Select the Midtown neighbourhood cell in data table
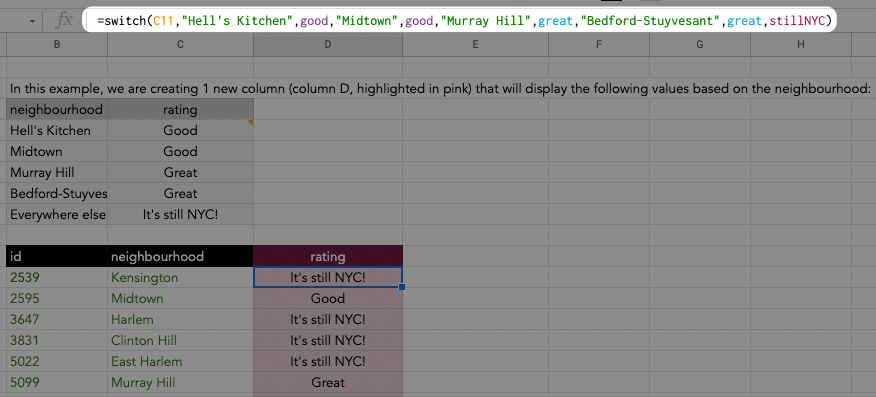Image resolution: width=876 pixels, height=397 pixels. pyautogui.click(x=180, y=298)
